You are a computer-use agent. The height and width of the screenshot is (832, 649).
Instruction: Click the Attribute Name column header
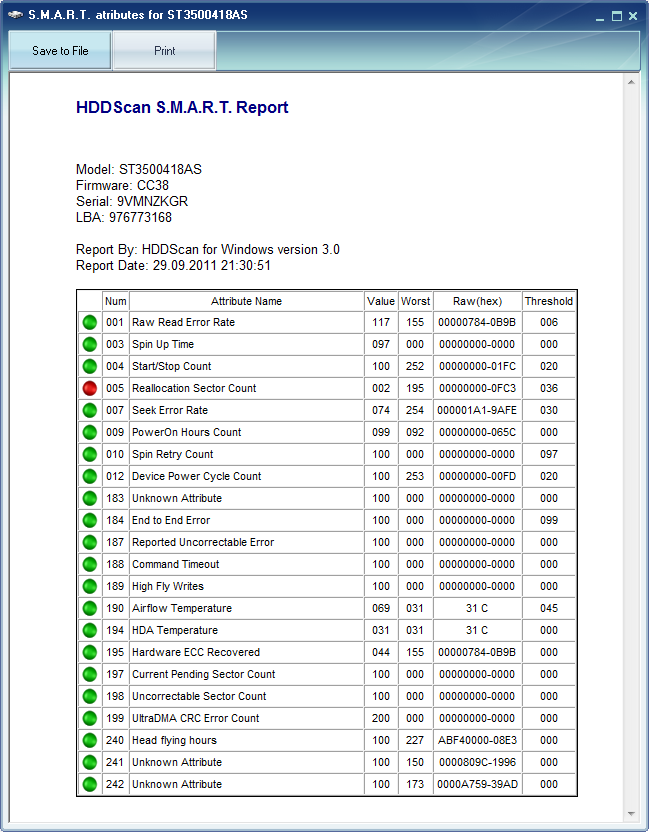pyautogui.click(x=246, y=301)
